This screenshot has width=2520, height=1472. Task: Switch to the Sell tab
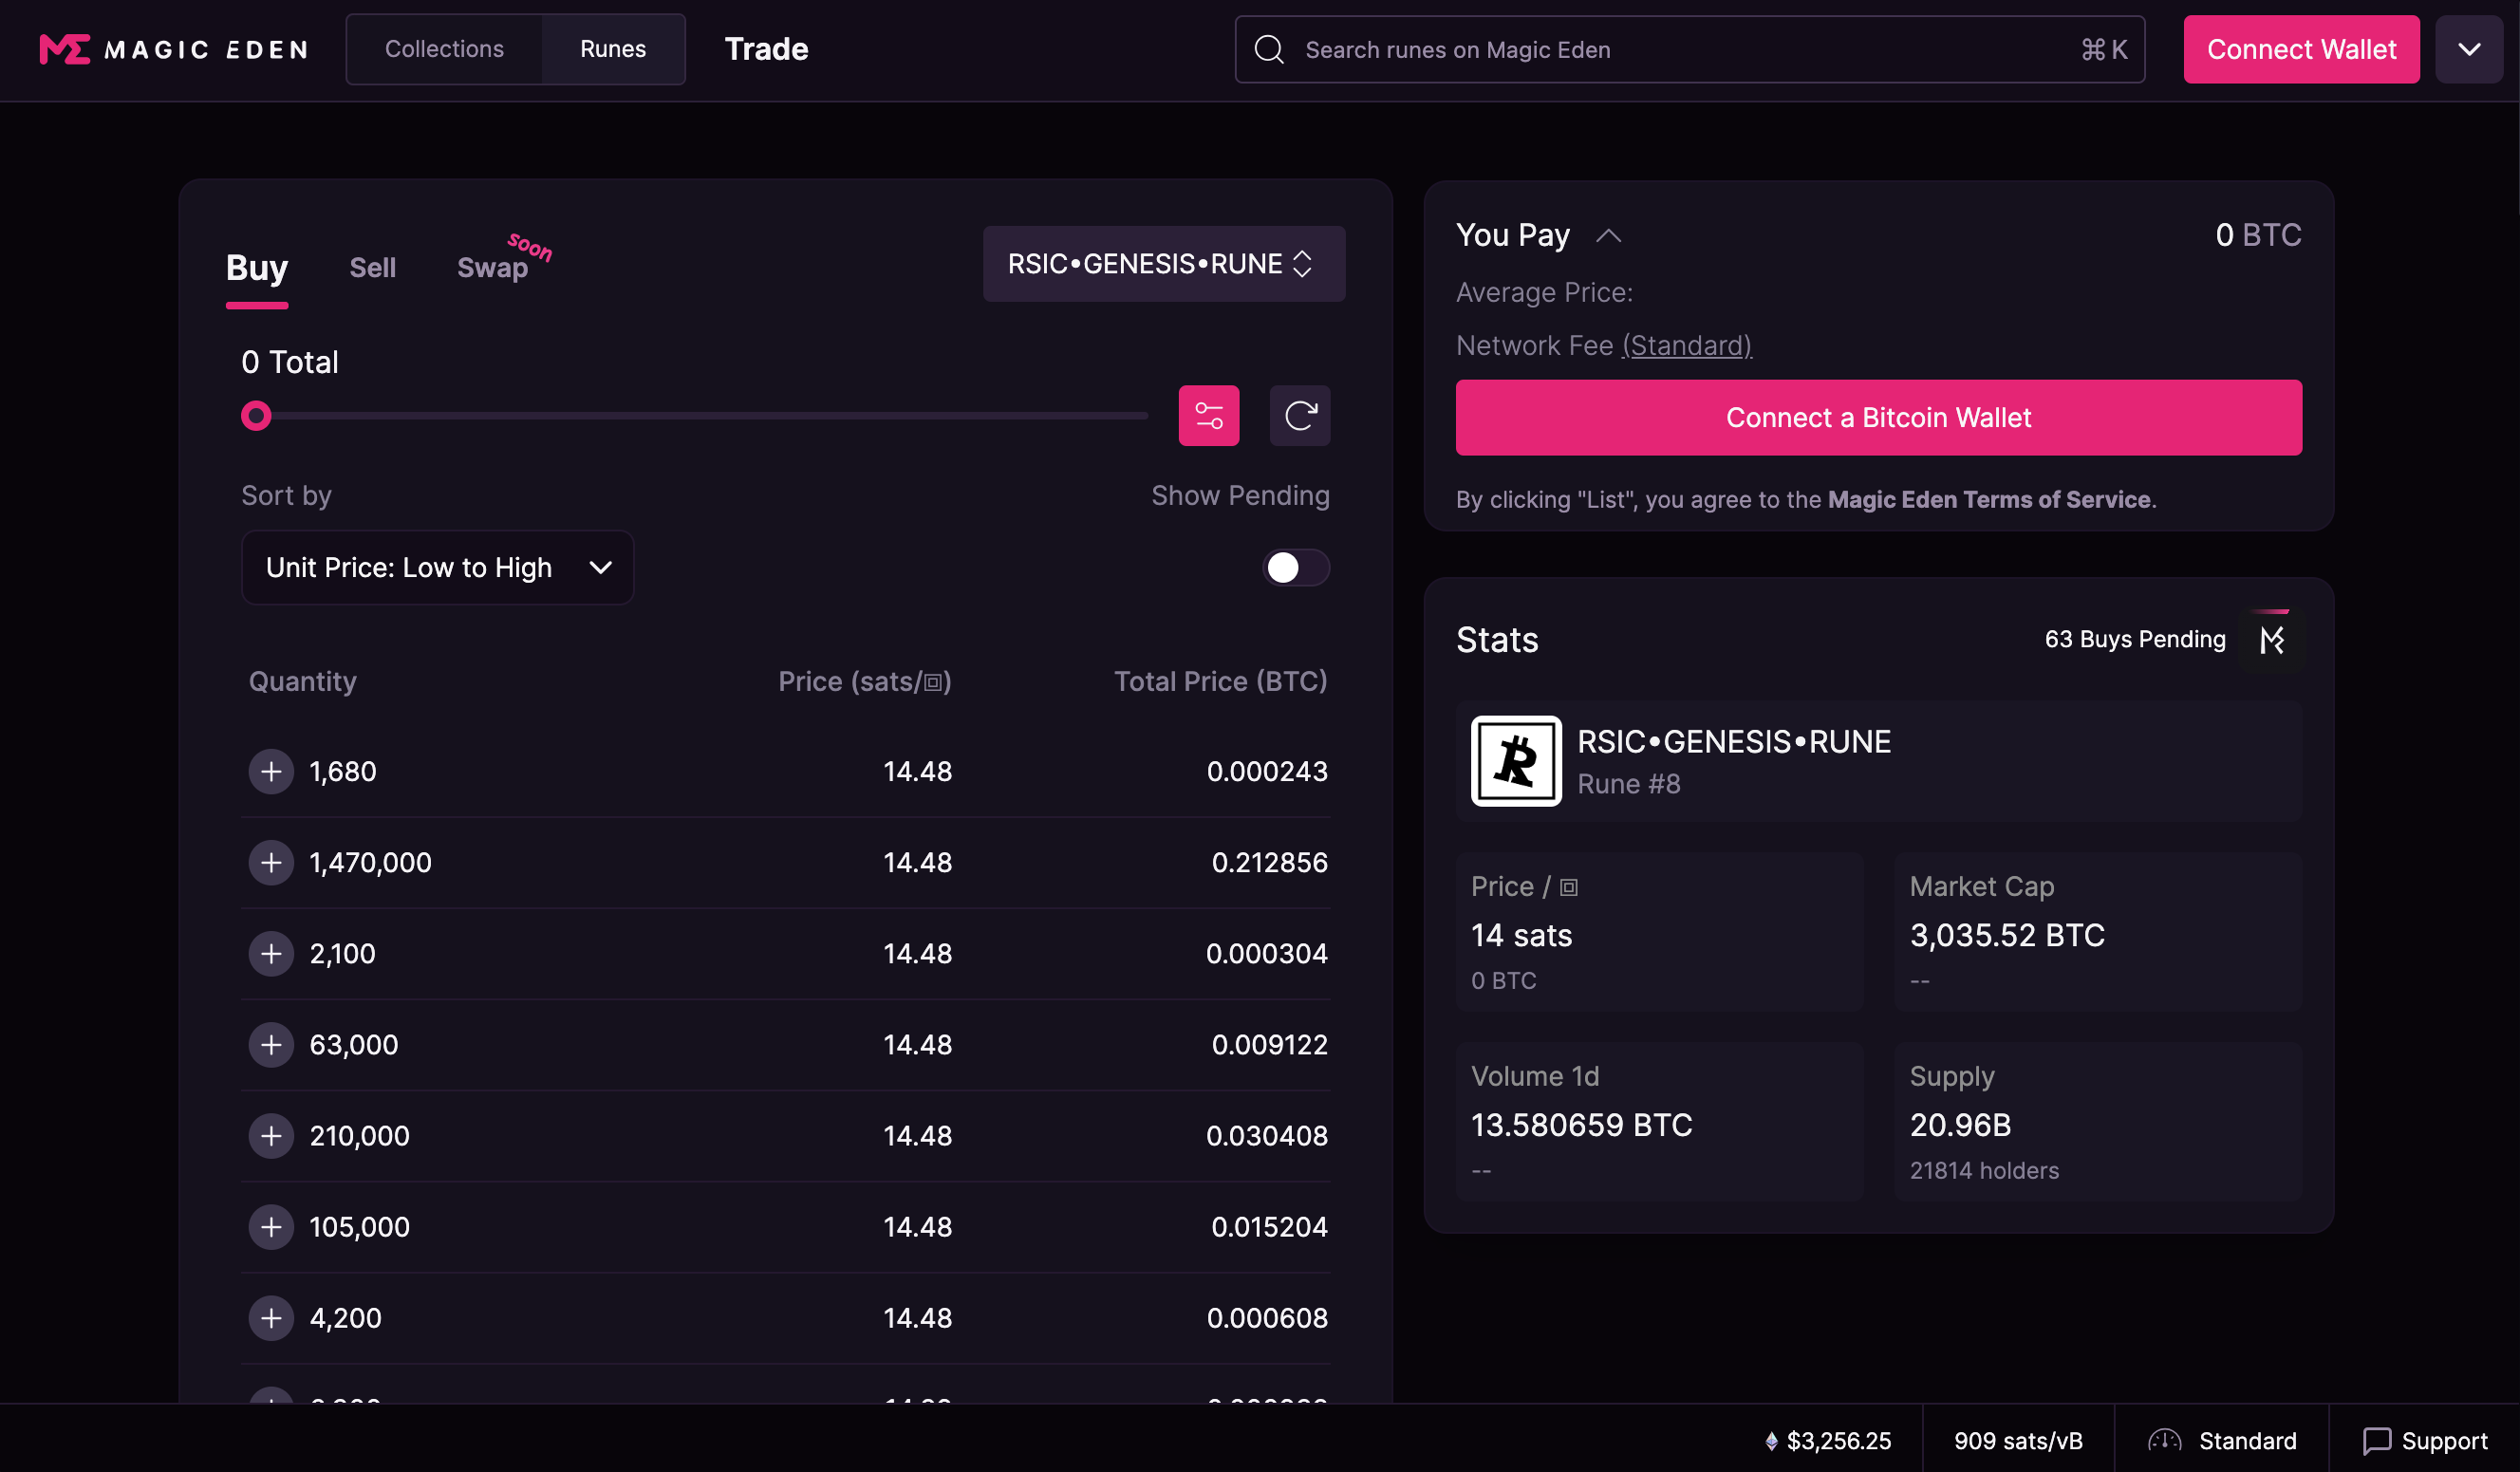tap(373, 268)
